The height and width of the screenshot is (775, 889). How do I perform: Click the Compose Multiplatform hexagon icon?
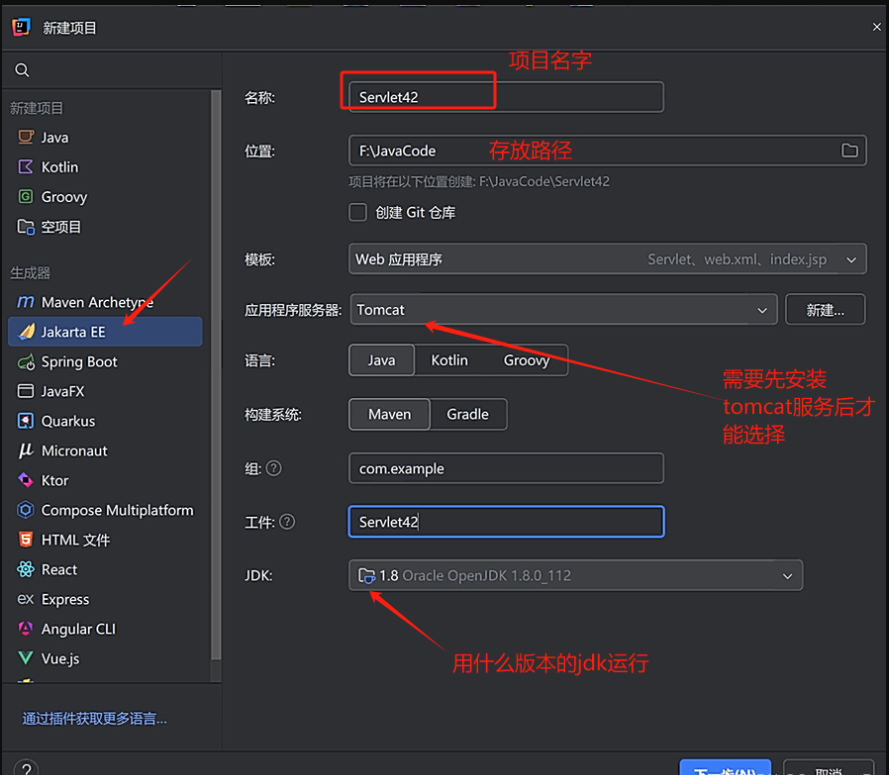[x=26, y=510]
